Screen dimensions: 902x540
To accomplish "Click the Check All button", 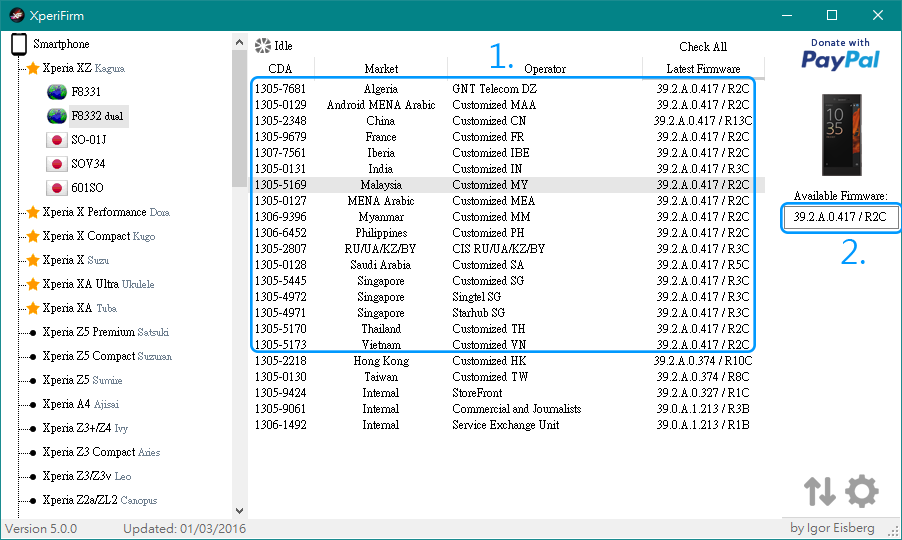I will (703, 47).
